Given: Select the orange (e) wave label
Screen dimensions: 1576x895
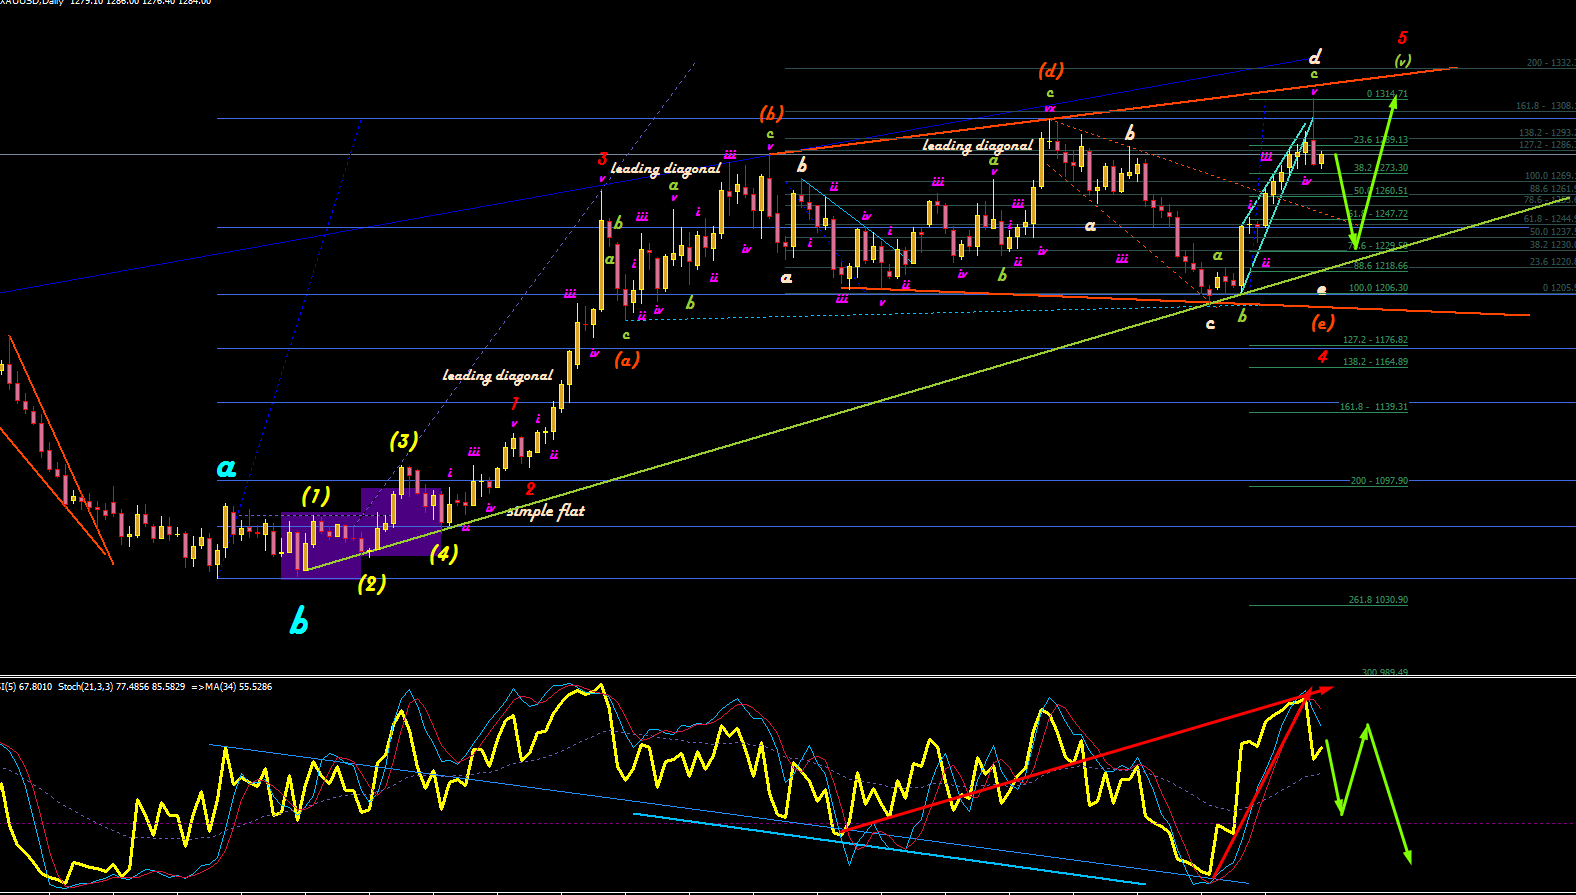Looking at the screenshot, I should [x=1322, y=322].
